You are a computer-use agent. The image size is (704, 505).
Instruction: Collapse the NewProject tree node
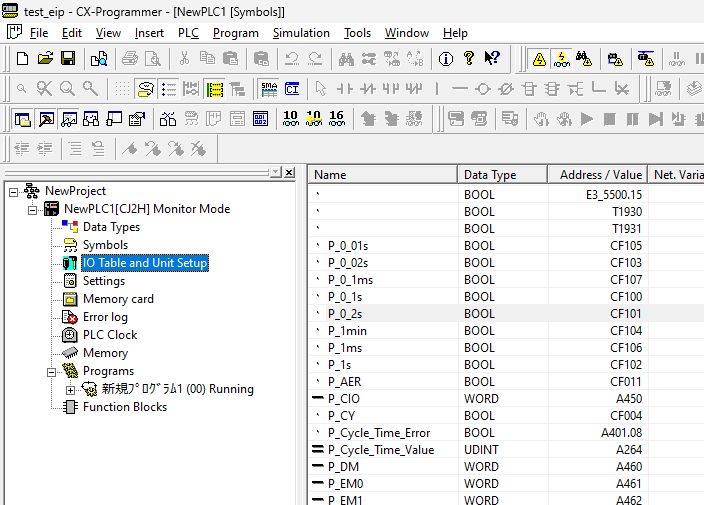(x=14, y=192)
